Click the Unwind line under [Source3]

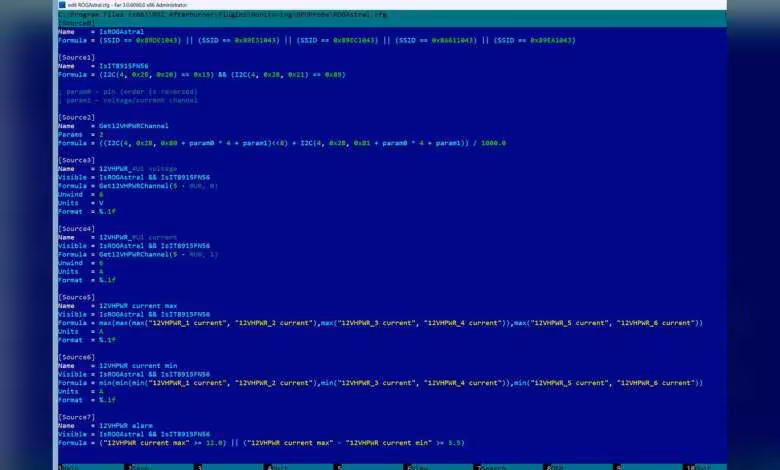tap(81, 194)
